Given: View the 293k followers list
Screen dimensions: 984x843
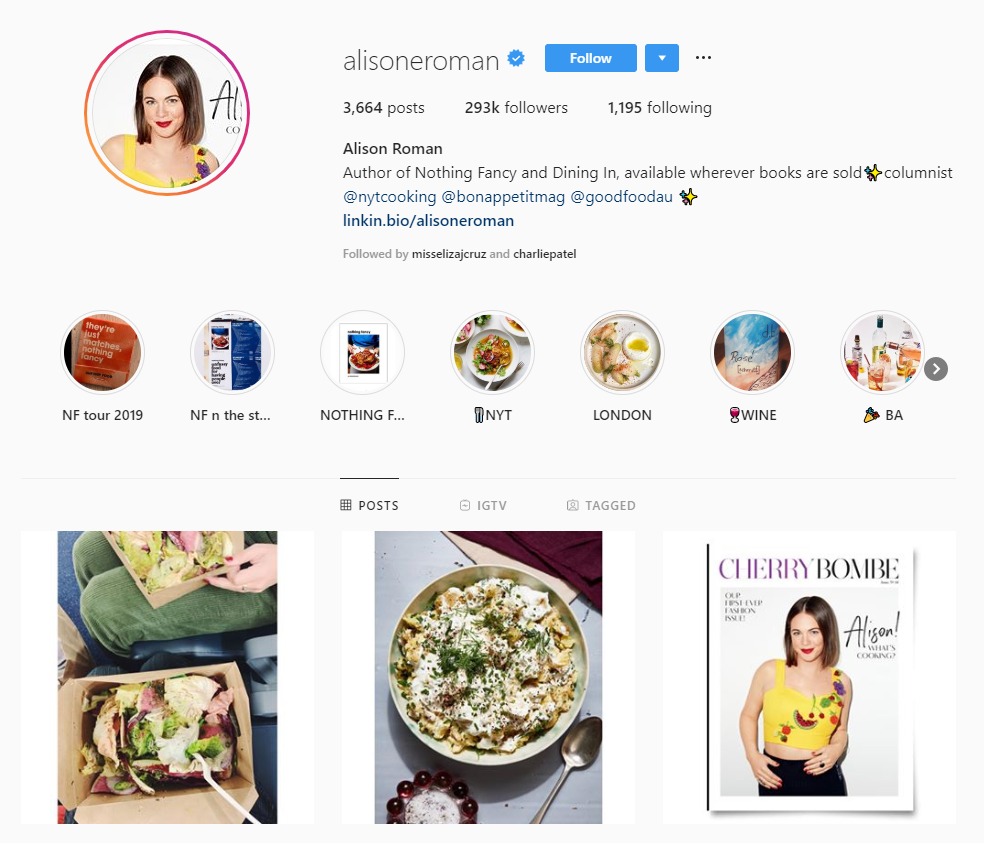Looking at the screenshot, I should click(516, 108).
